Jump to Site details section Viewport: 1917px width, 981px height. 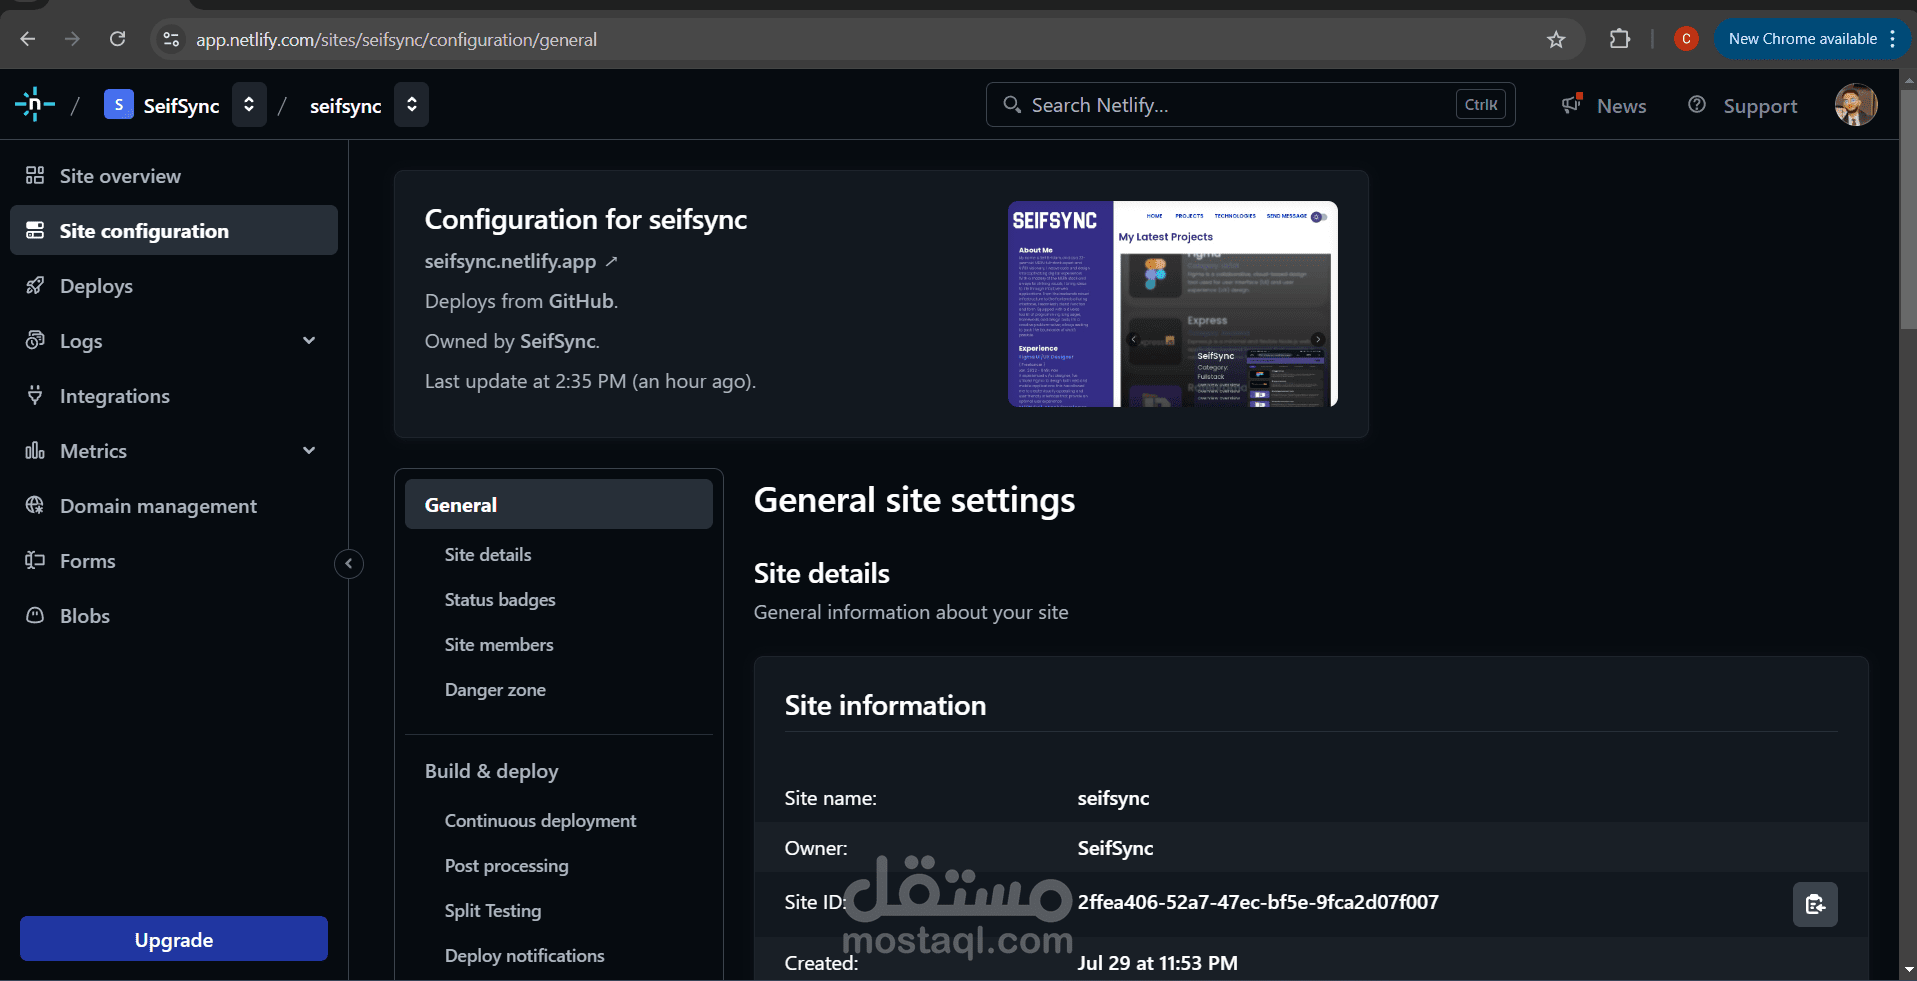(488, 554)
